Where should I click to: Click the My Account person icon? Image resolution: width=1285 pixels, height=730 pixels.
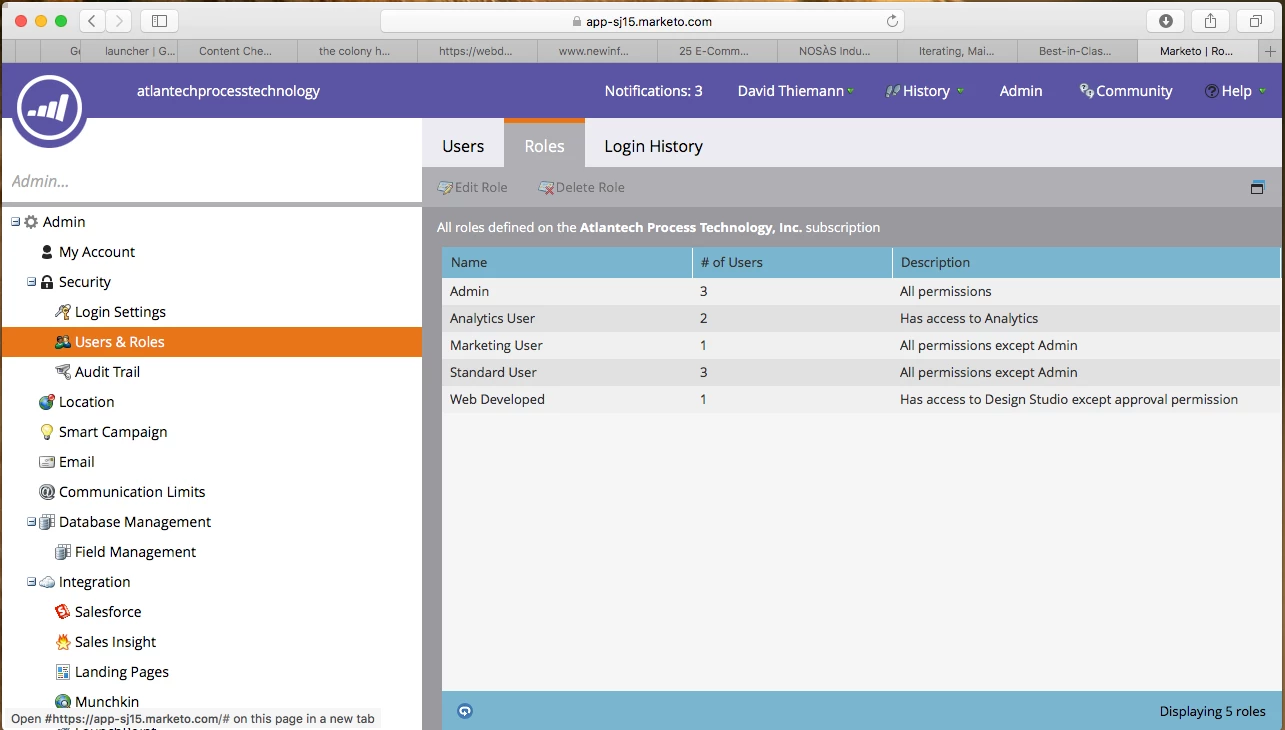click(47, 252)
